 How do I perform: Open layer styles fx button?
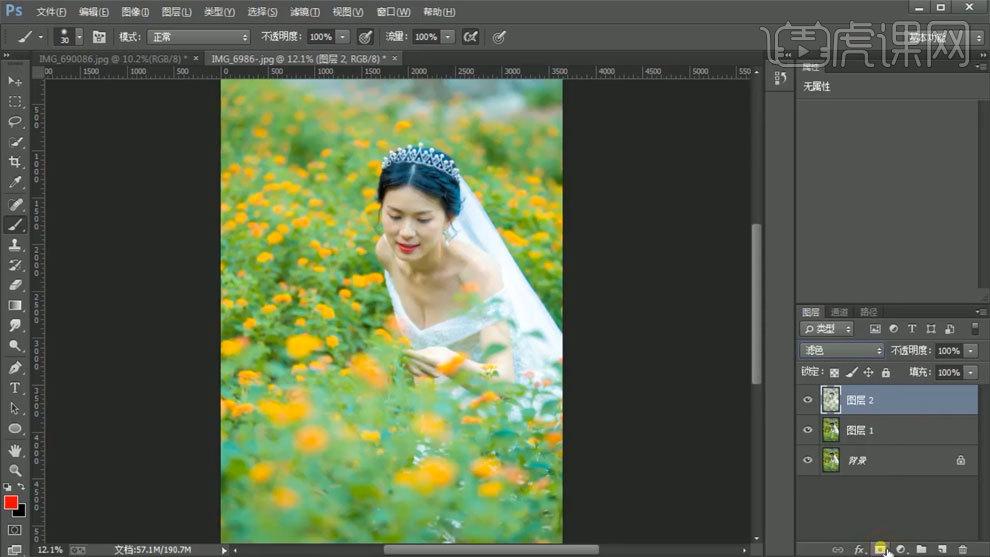pos(859,549)
